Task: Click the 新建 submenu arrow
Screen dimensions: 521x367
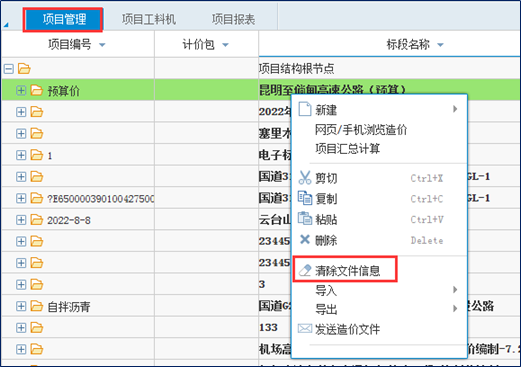Action: click(455, 109)
